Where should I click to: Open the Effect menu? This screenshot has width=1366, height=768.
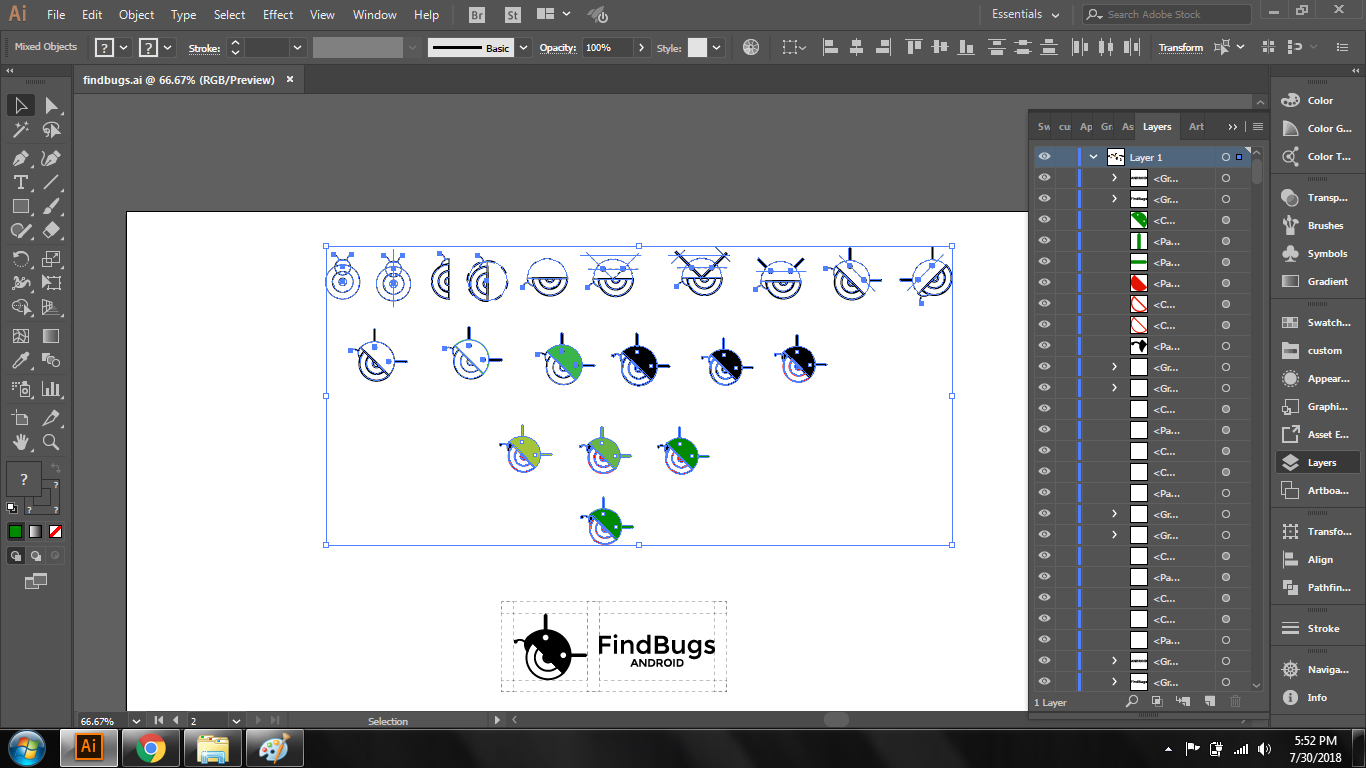tap(278, 15)
